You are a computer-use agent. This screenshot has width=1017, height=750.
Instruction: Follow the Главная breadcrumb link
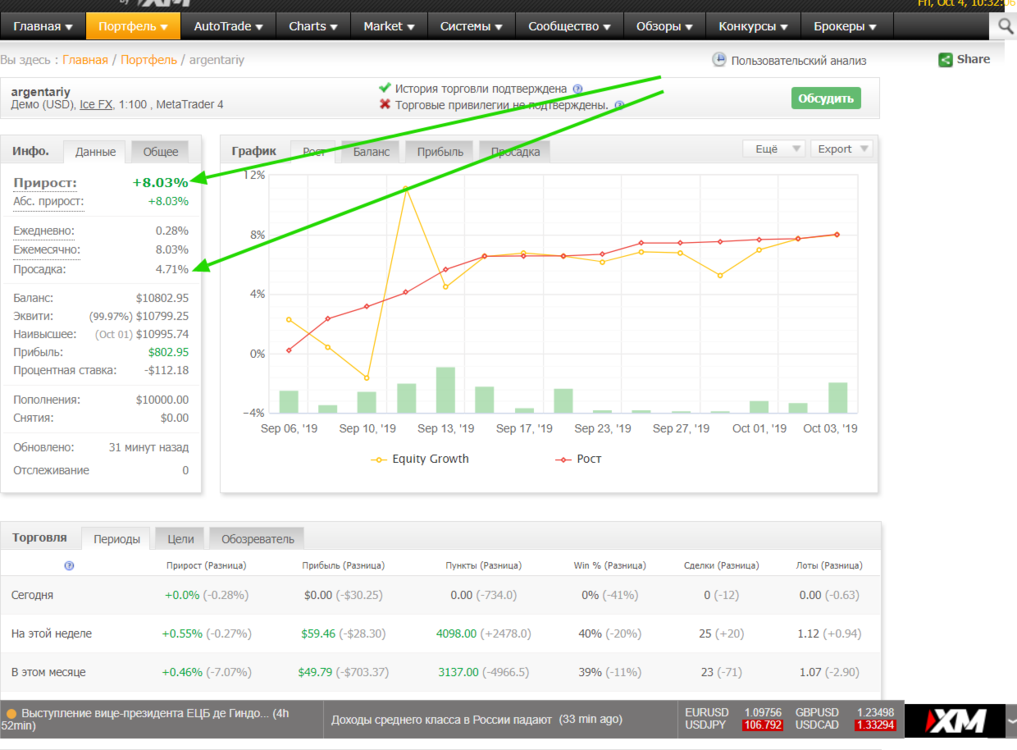[85, 60]
